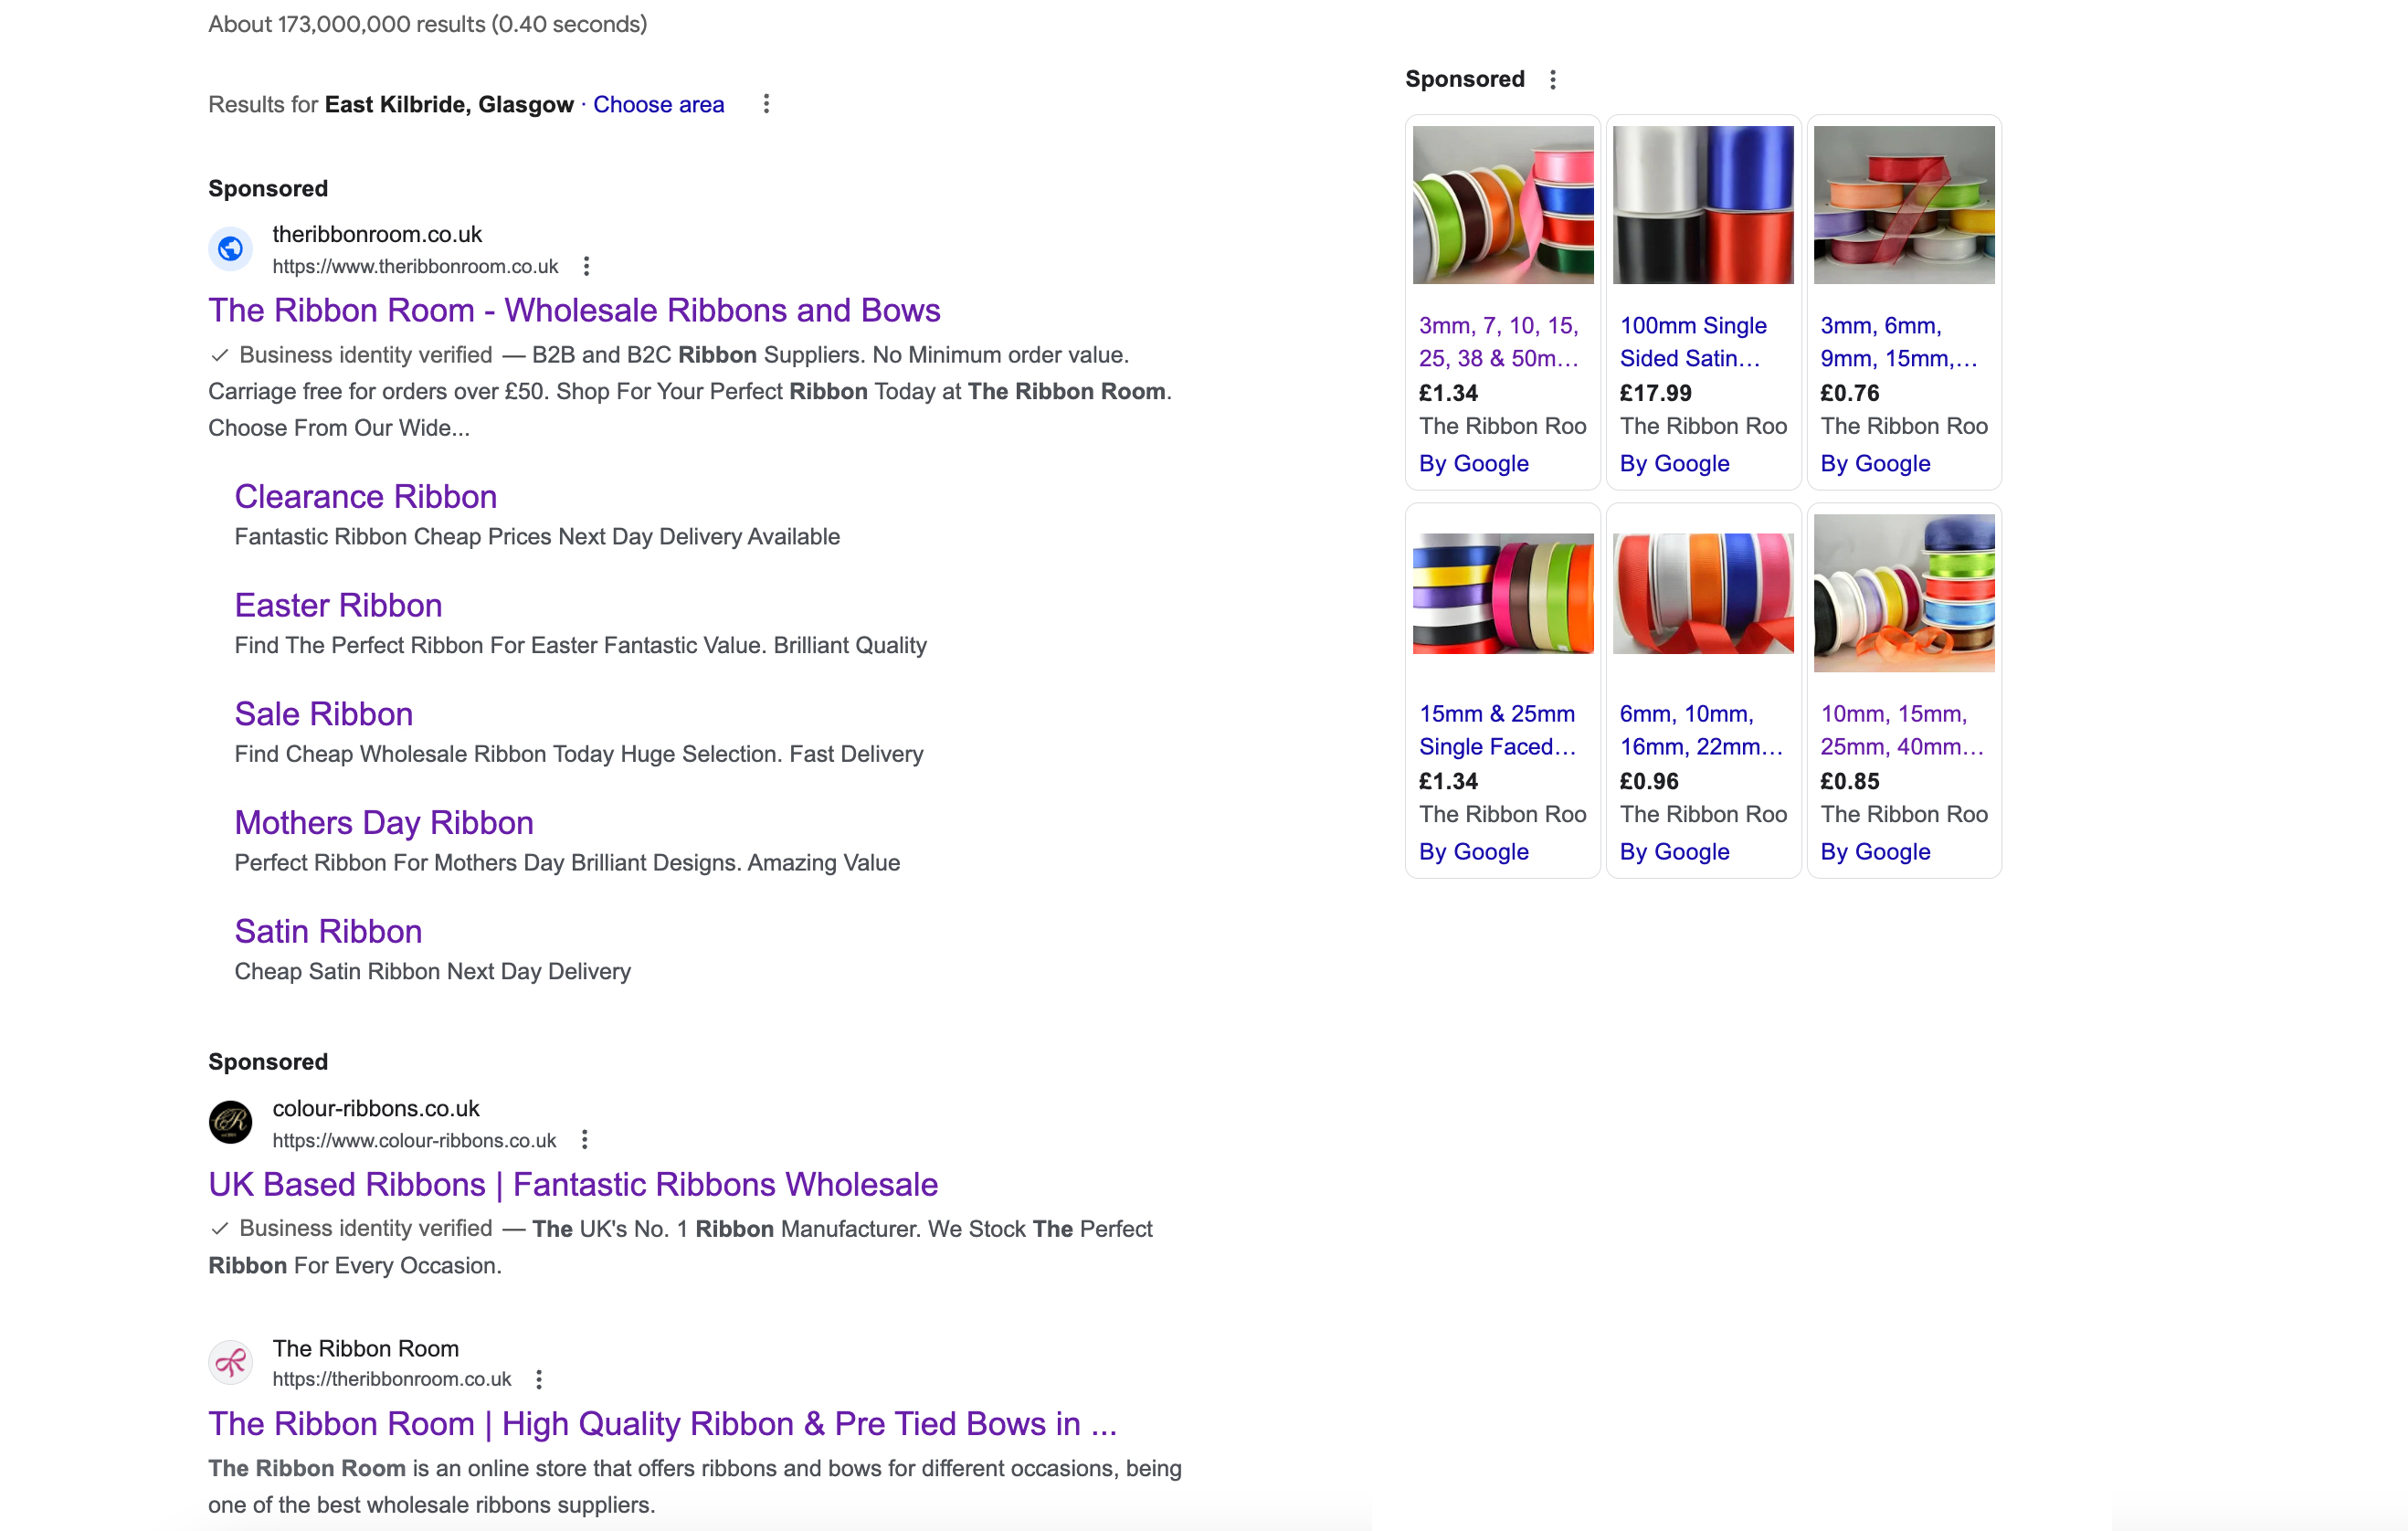Viewport: 2408px width, 1531px height.
Task: Click By Google under the £17.99 product
Action: [1674, 463]
